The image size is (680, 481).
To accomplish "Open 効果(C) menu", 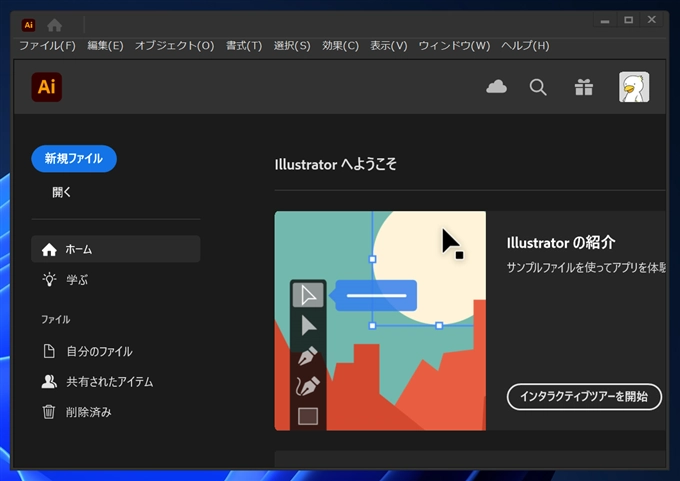I will point(340,46).
